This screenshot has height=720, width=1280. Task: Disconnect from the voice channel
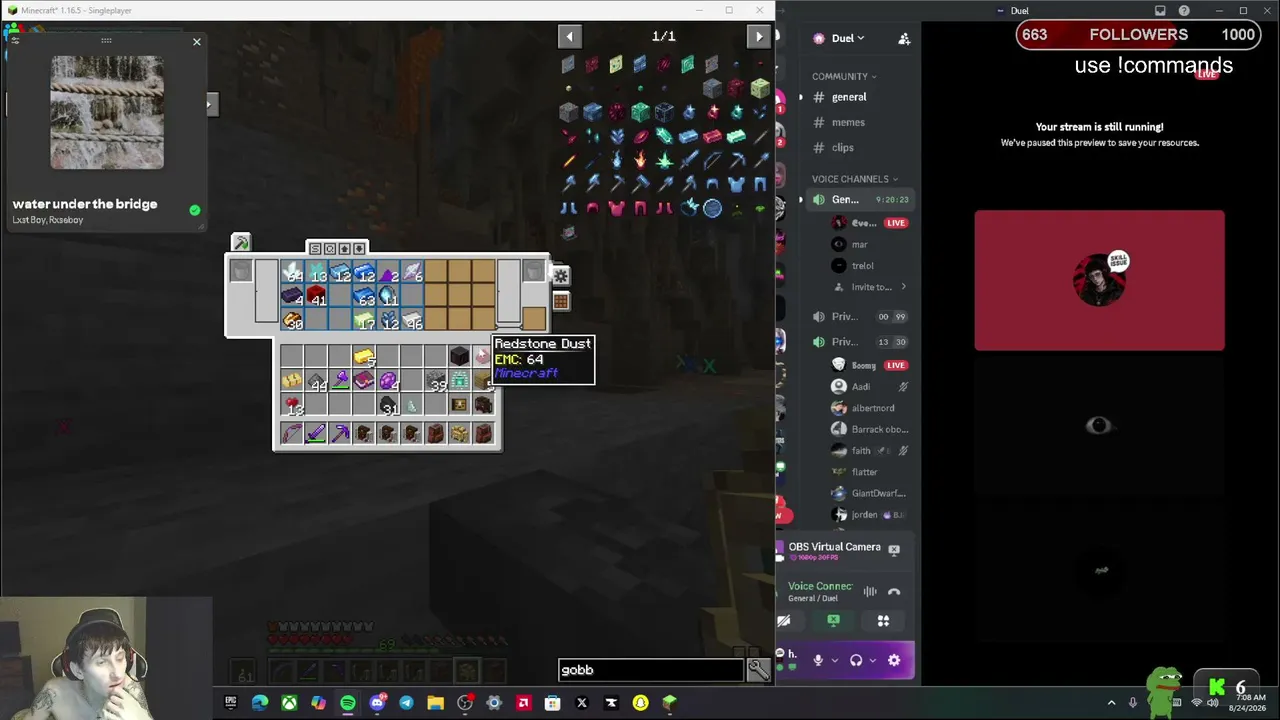[x=894, y=592]
